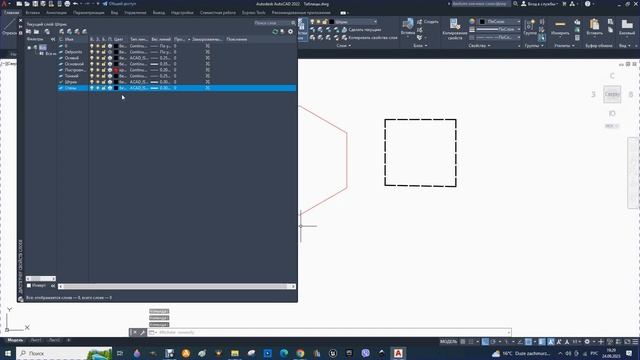Open workspace switching gear in status bar
Viewport: 640px width, 360px height.
point(587,342)
